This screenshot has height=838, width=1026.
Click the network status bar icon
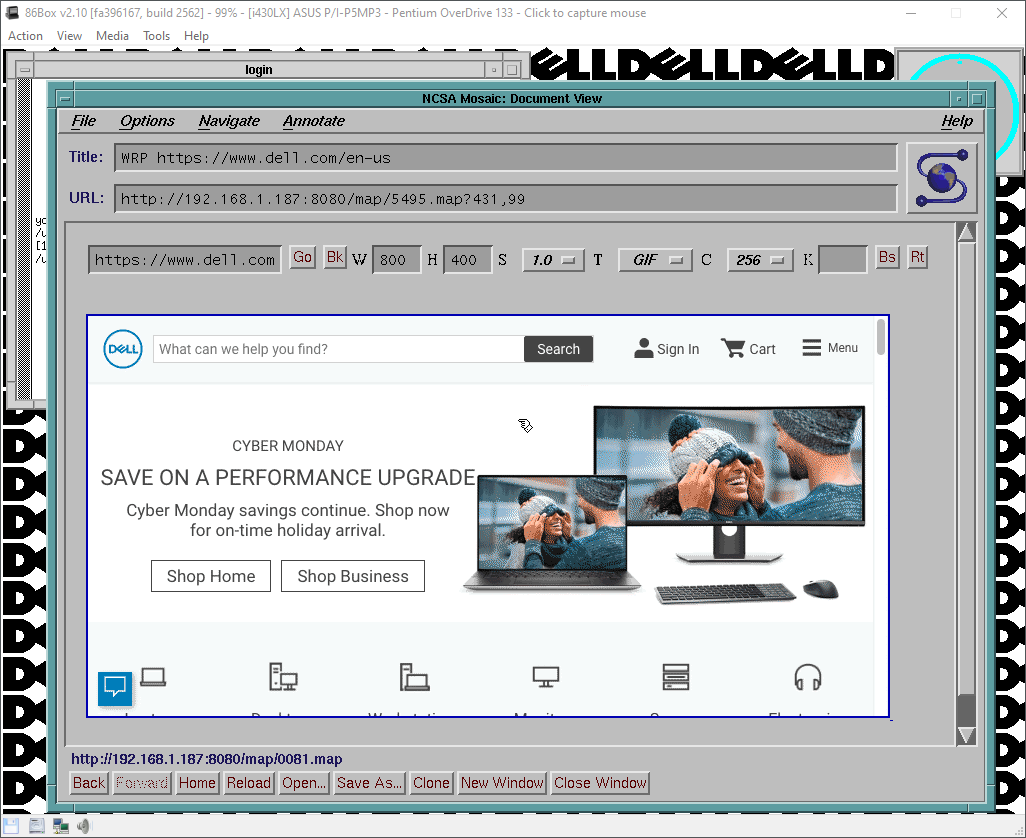pyautogui.click(x=61, y=826)
